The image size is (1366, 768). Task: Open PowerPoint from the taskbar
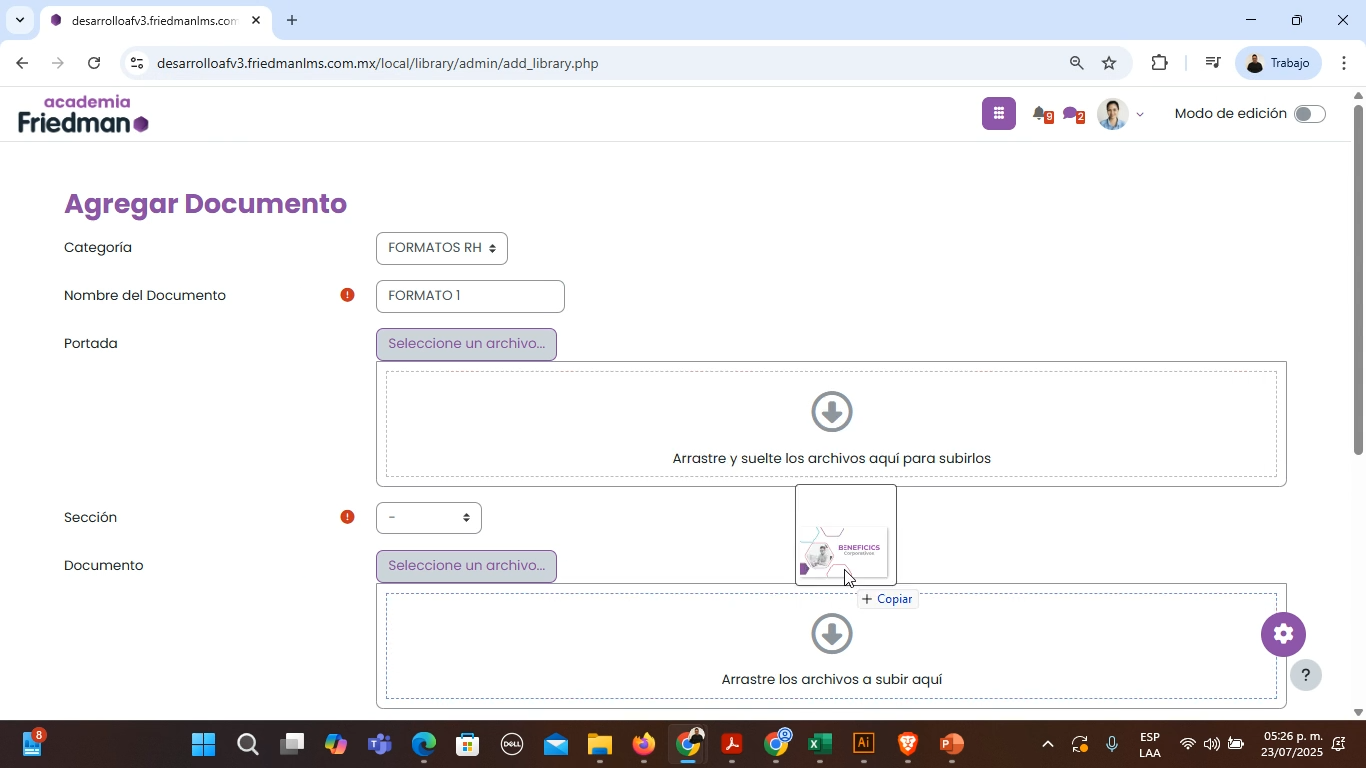(951, 744)
